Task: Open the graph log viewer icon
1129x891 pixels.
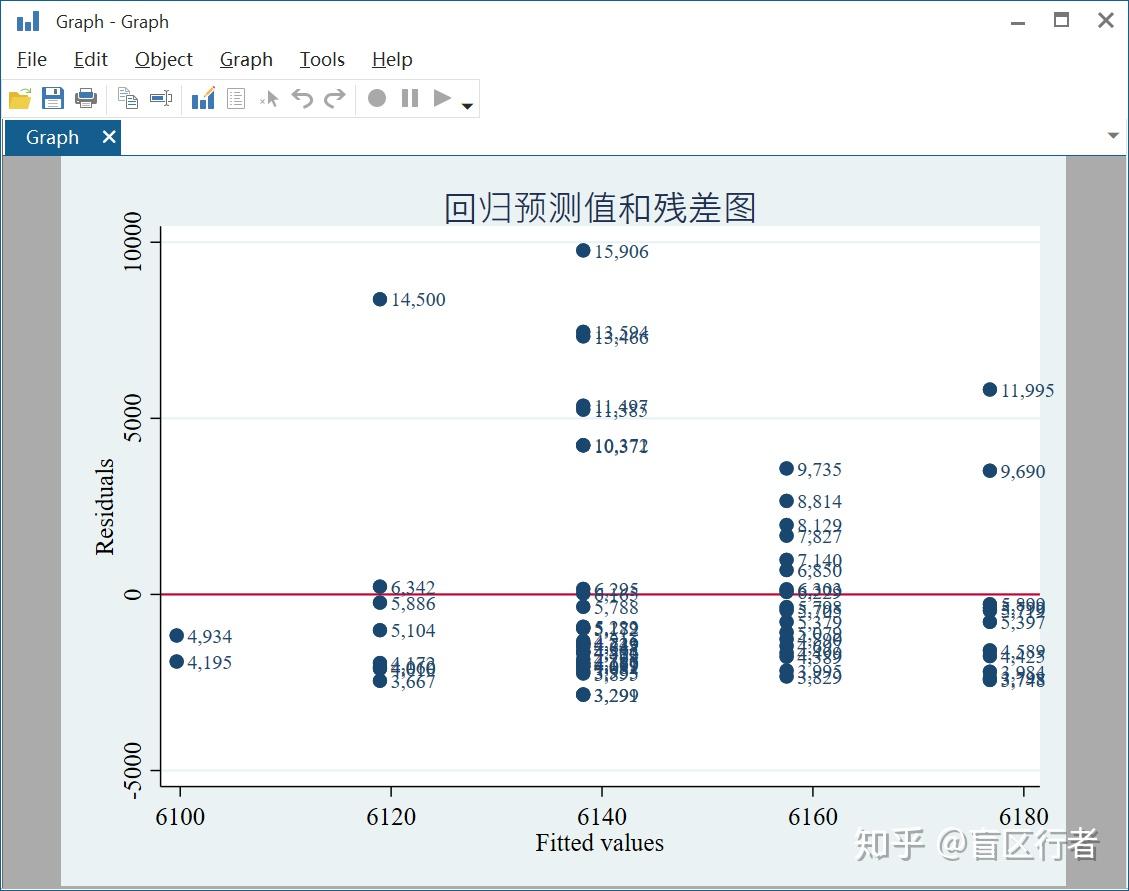Action: 236,98
